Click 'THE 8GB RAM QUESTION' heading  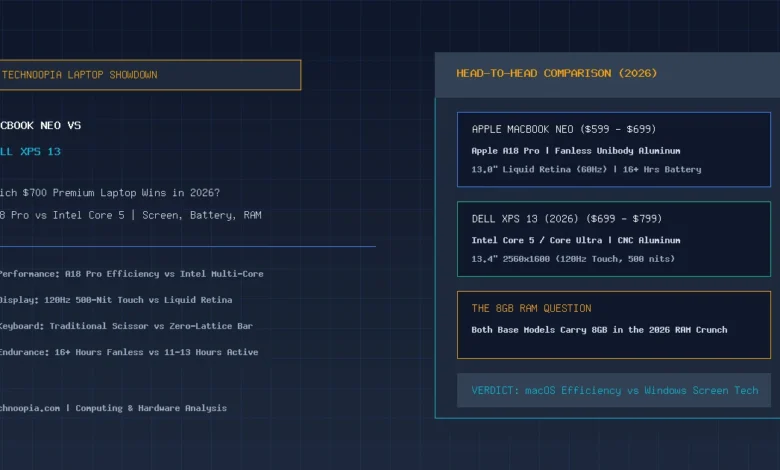[x=531, y=308]
